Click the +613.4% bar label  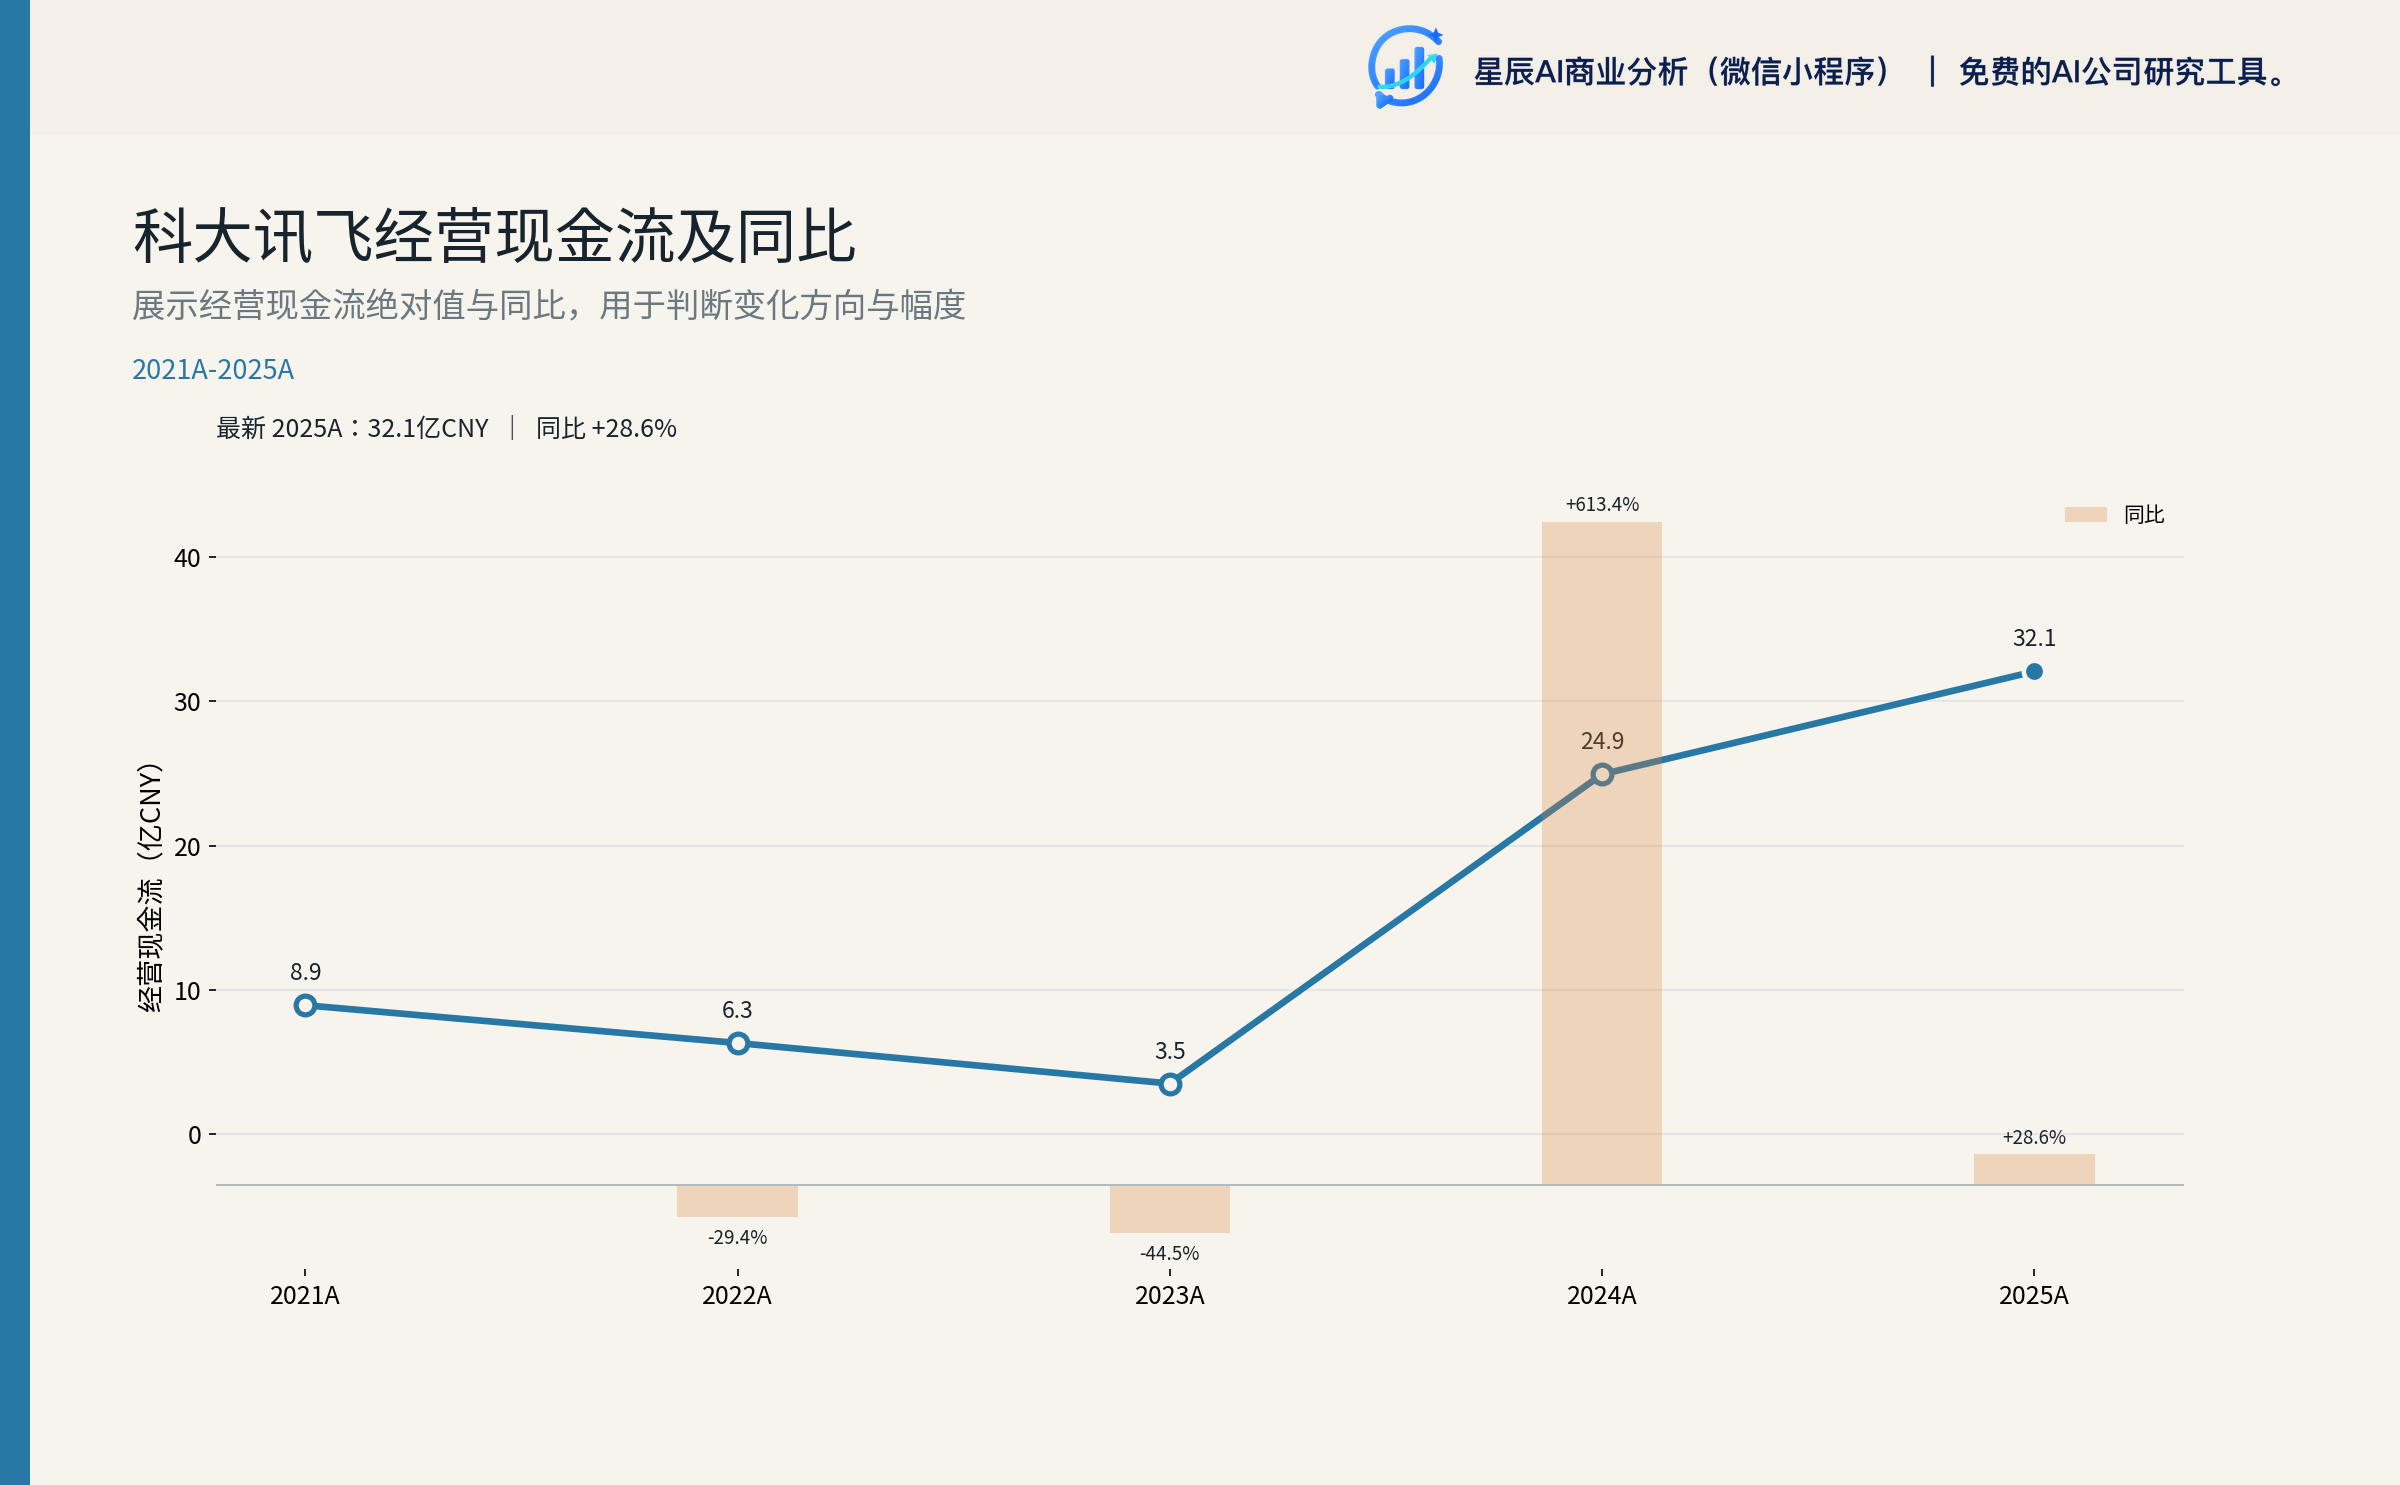pyautogui.click(x=1602, y=504)
